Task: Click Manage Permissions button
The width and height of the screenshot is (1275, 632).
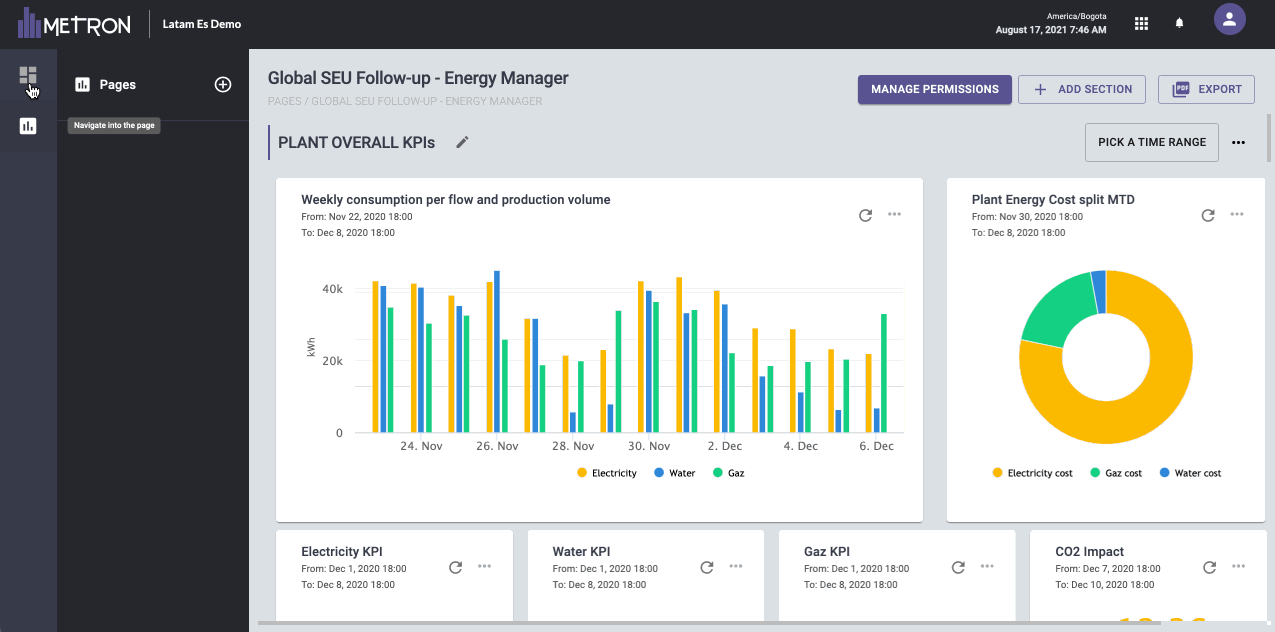Action: click(934, 89)
